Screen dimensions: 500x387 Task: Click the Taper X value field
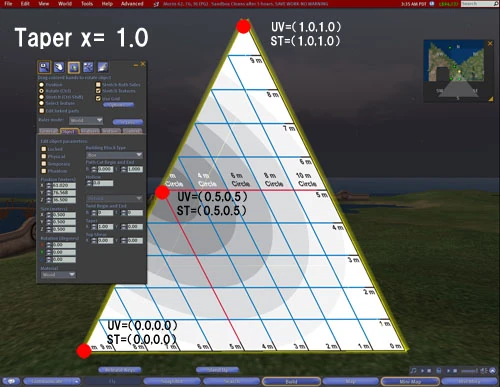[106, 227]
